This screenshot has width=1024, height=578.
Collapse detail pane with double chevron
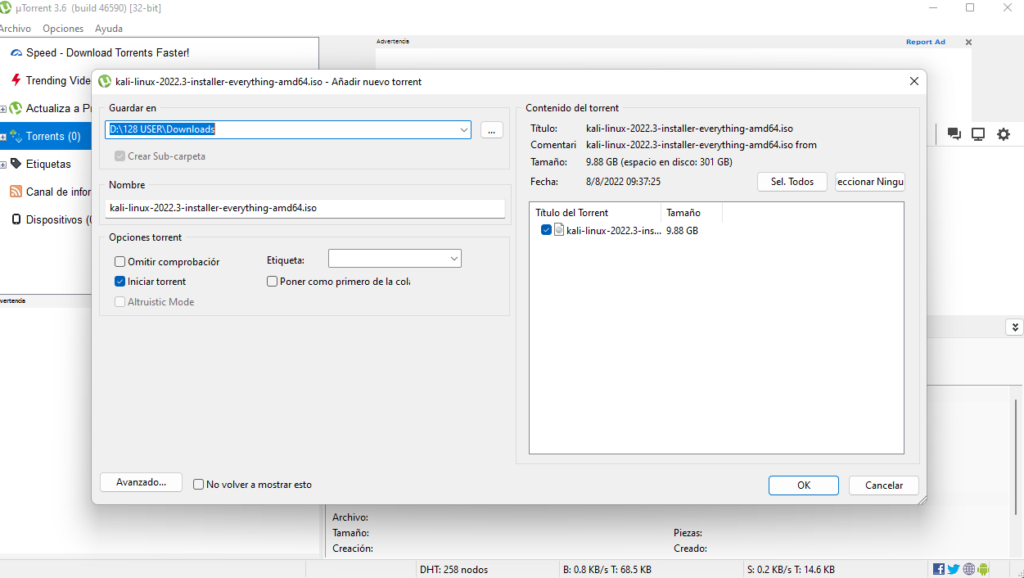1014,327
